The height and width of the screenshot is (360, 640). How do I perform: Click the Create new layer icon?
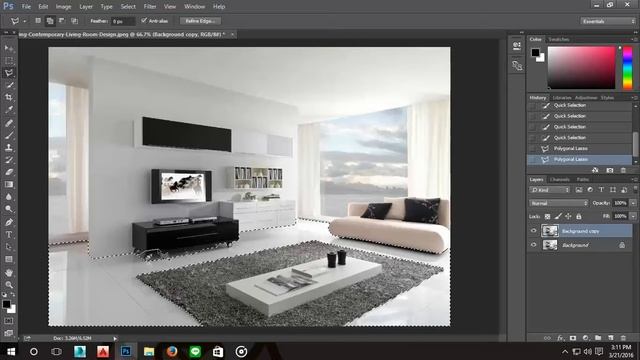(611, 338)
